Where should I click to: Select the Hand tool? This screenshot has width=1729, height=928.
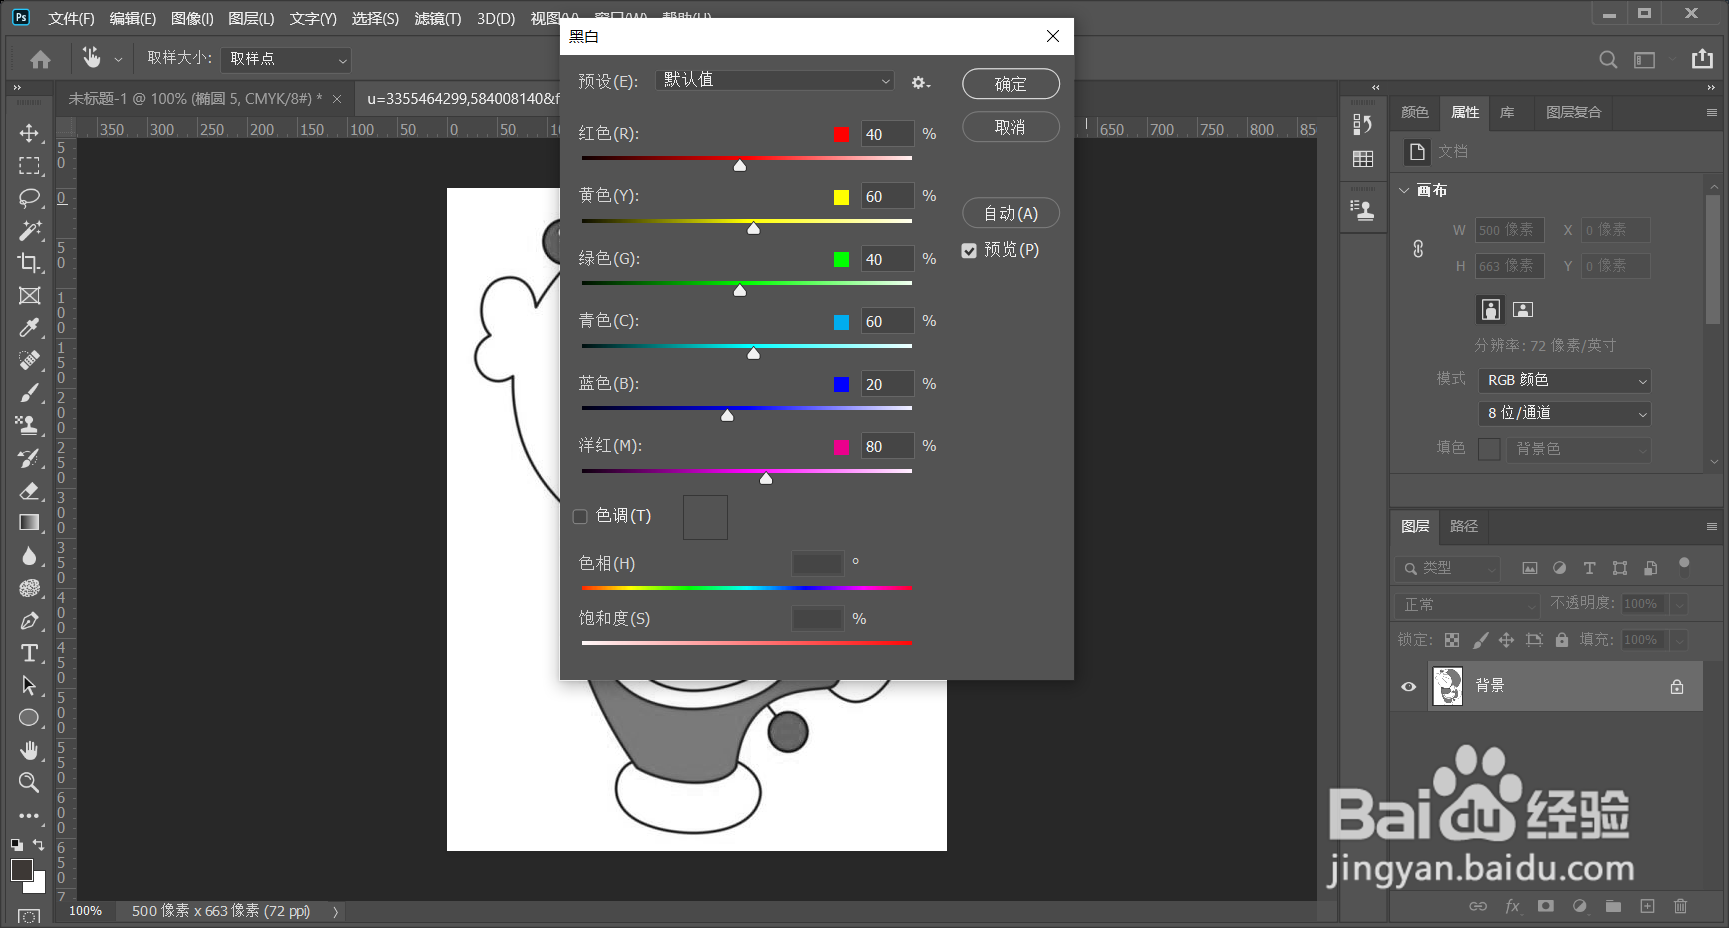click(29, 750)
